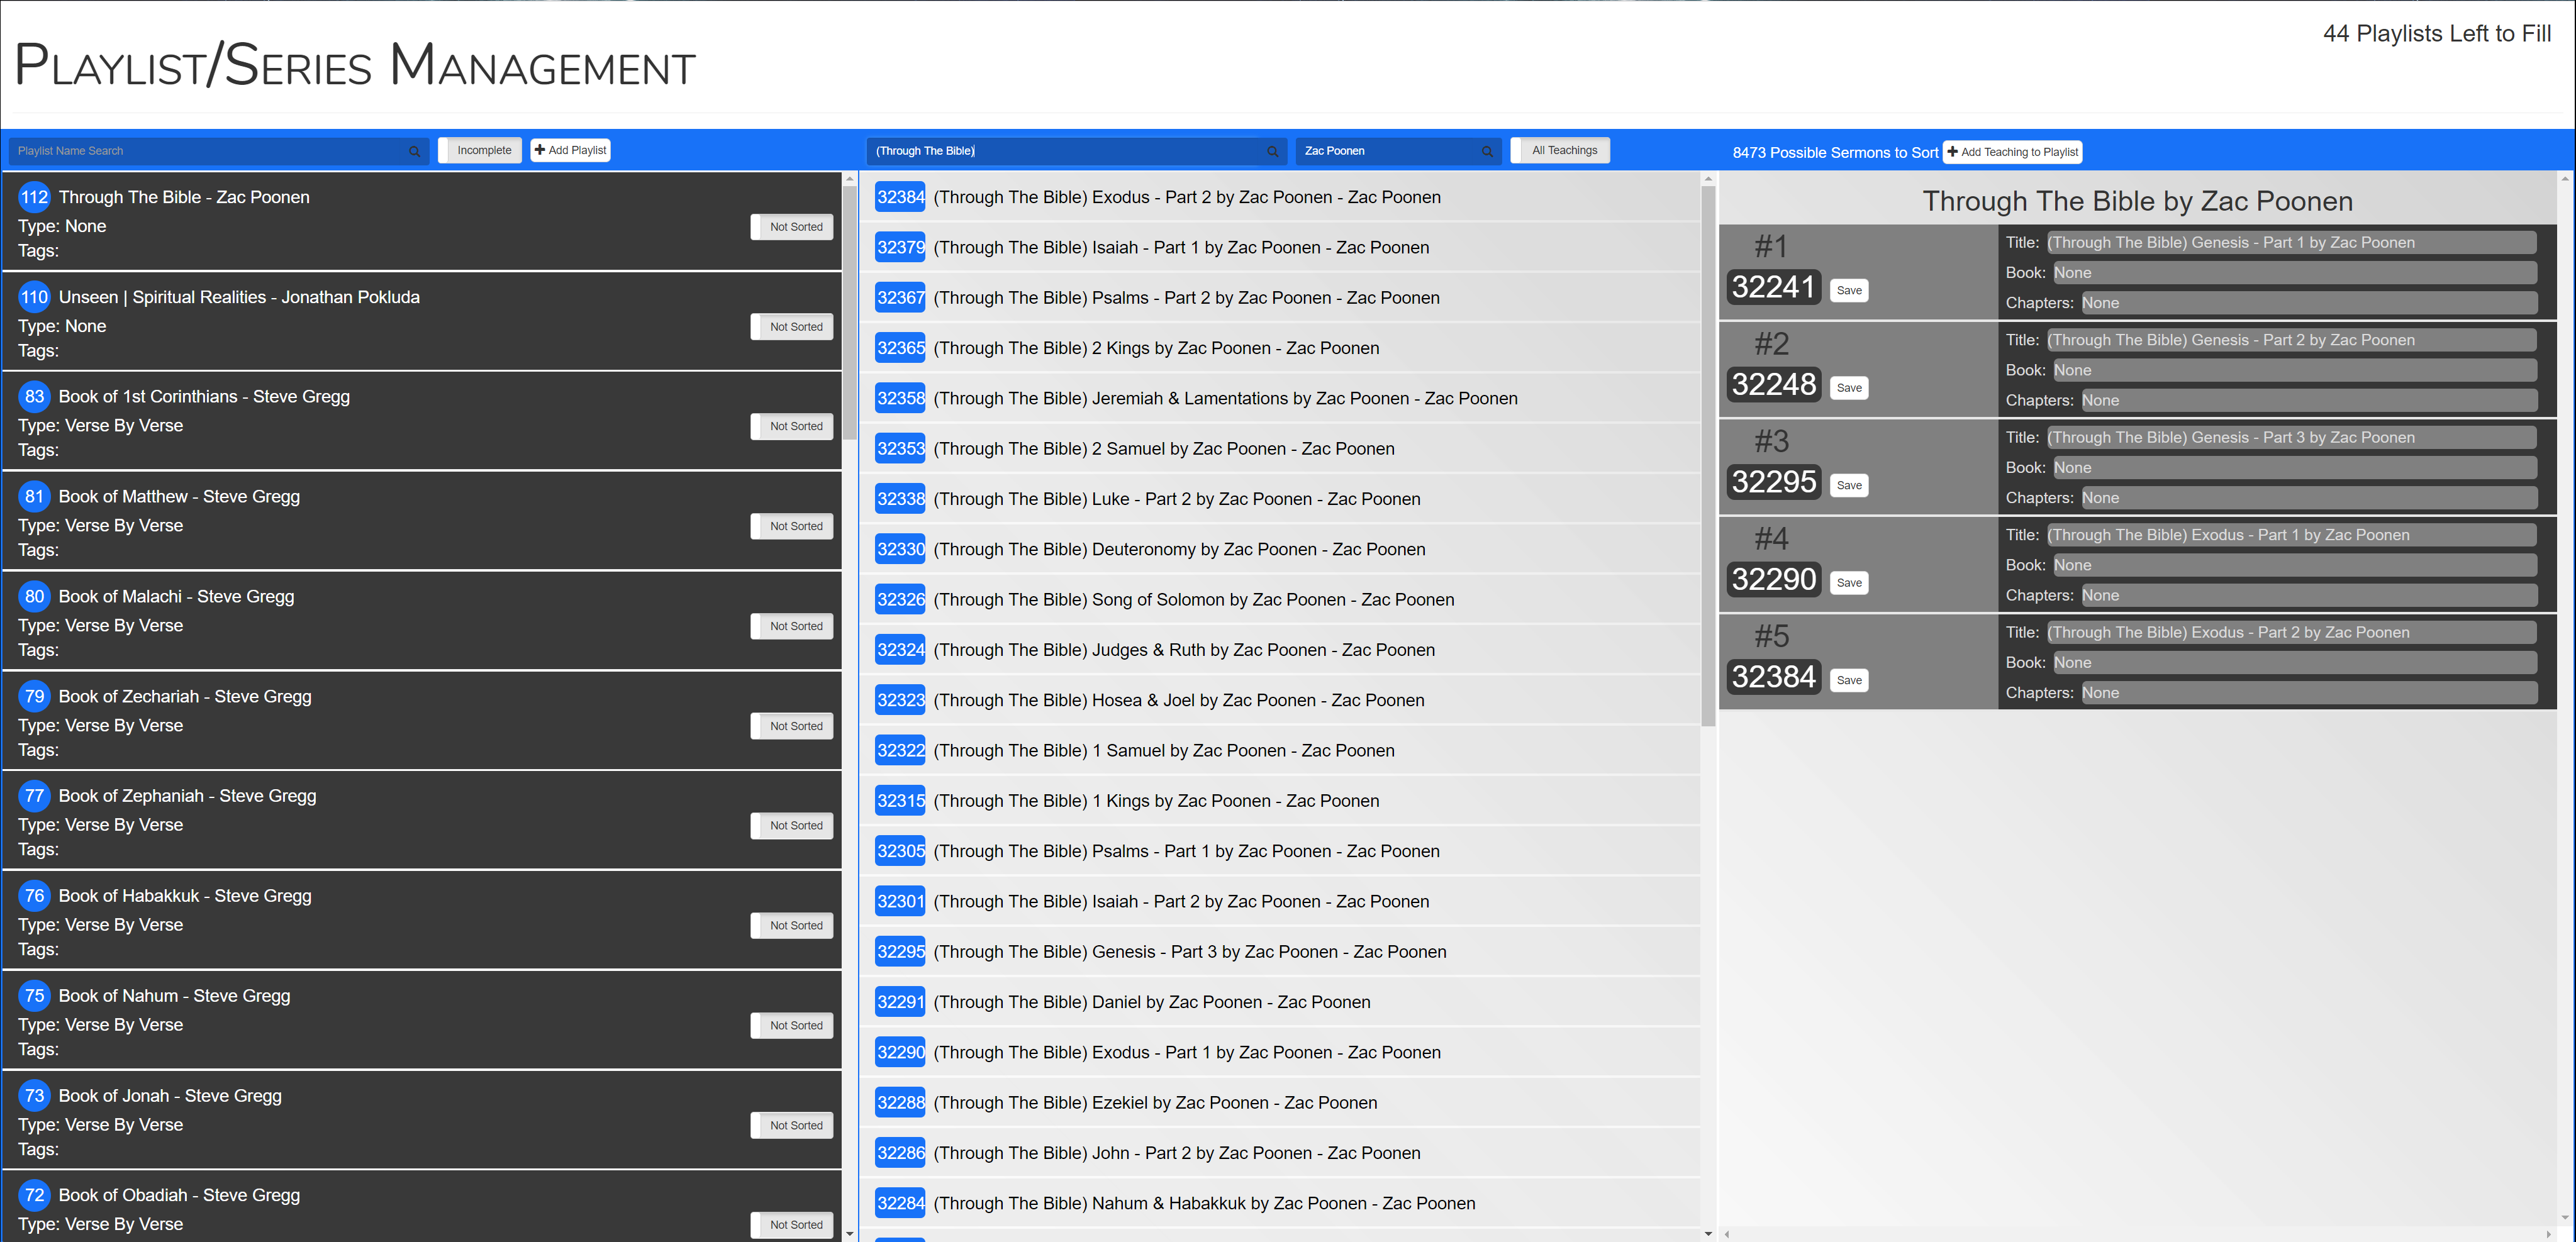Click the sermon list scroll-down arrow
Screen dimensions: 2576x1242
coord(1708,1234)
